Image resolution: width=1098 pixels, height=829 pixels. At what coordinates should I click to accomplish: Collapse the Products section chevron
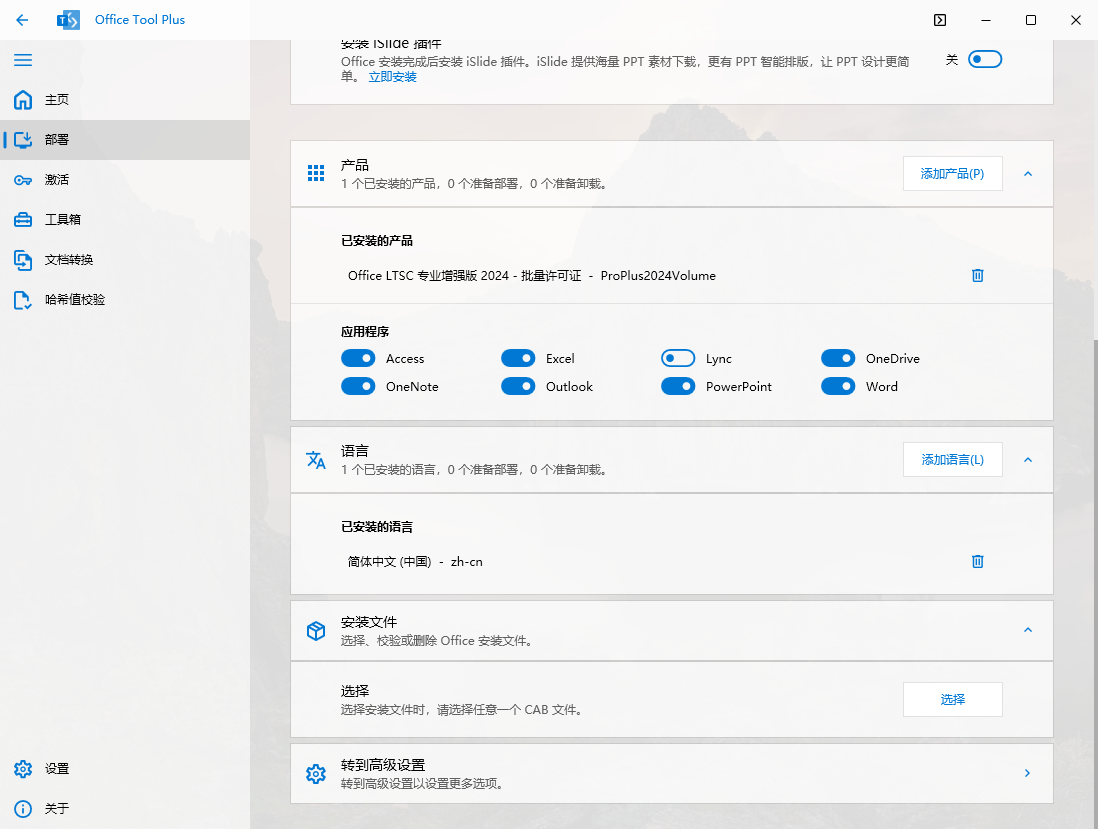tap(1027, 174)
